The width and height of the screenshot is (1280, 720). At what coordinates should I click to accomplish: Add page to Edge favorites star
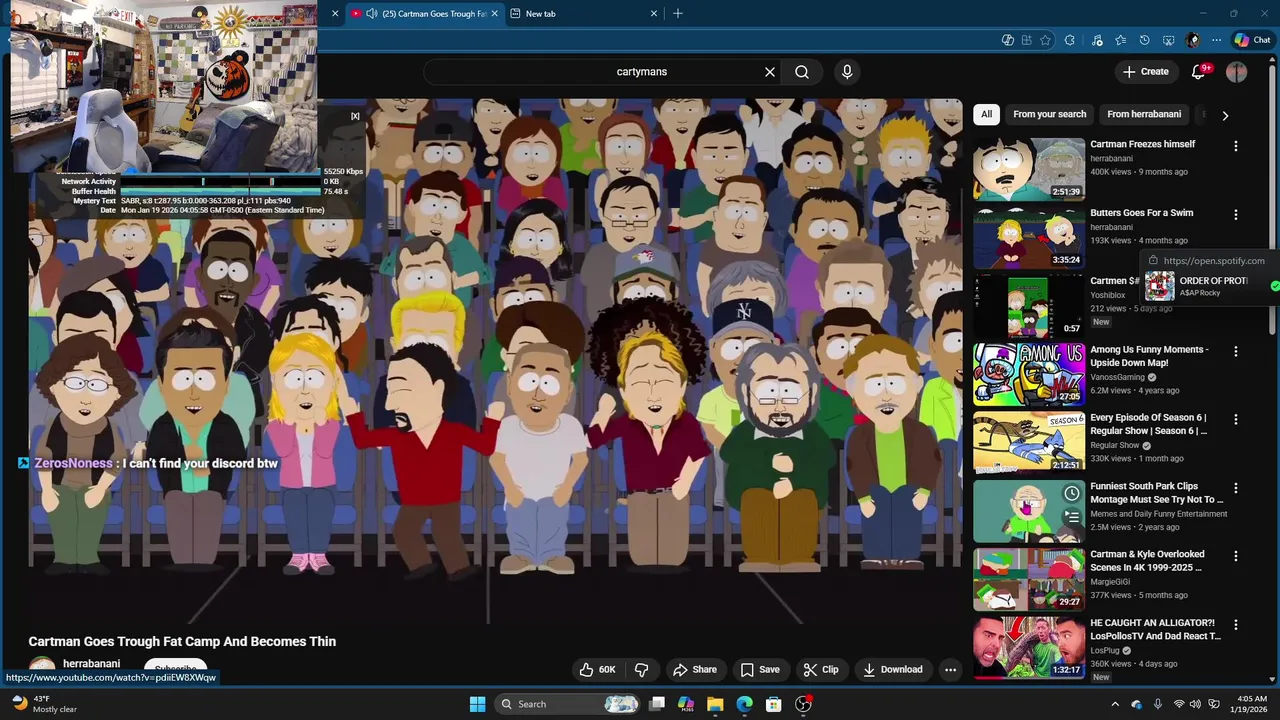pos(1045,40)
